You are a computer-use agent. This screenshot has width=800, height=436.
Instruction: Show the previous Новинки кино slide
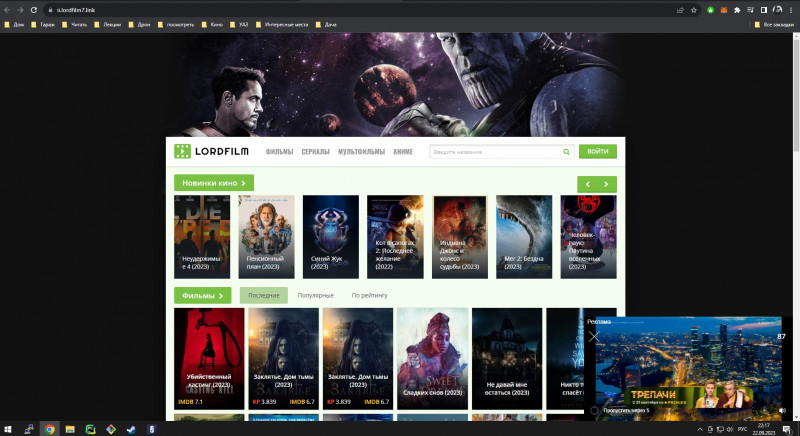click(587, 184)
